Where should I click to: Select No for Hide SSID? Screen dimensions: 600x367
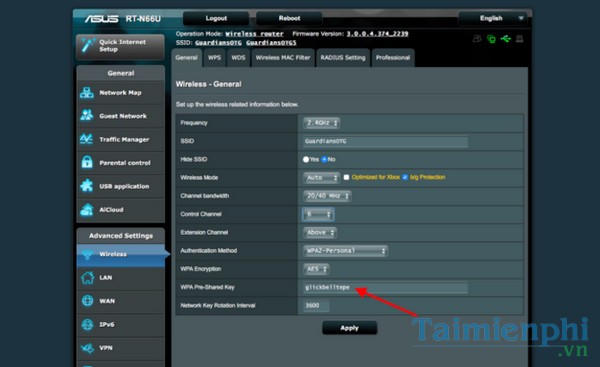[x=324, y=160]
